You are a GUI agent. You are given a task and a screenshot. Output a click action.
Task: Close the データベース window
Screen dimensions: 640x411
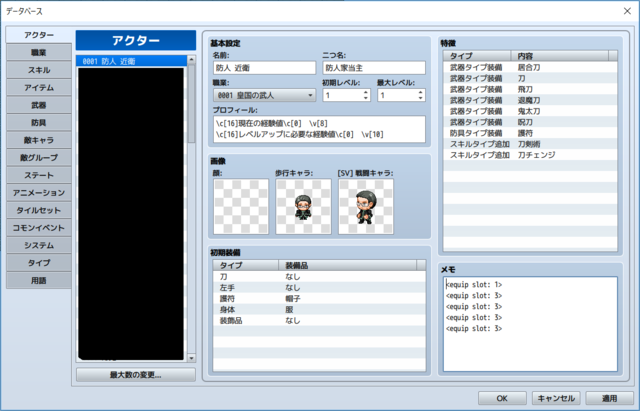(x=627, y=11)
